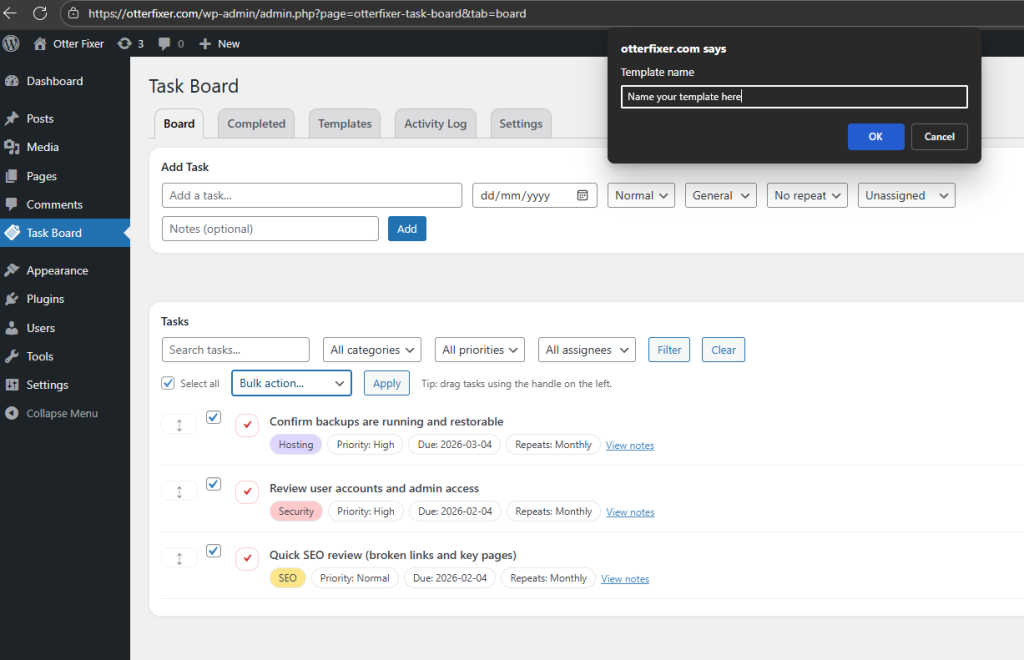Open the Bulk action dropdown

291,383
